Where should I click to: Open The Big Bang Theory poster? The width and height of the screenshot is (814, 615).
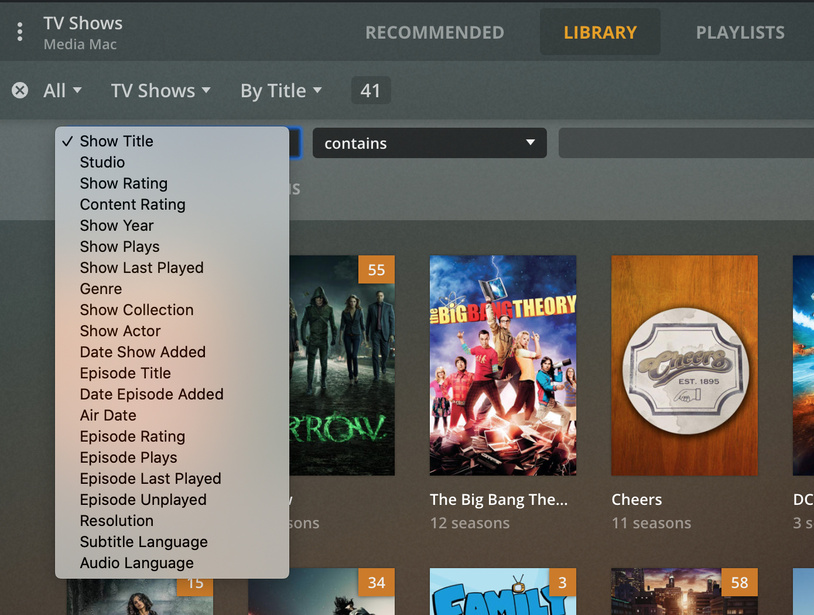[x=503, y=365]
